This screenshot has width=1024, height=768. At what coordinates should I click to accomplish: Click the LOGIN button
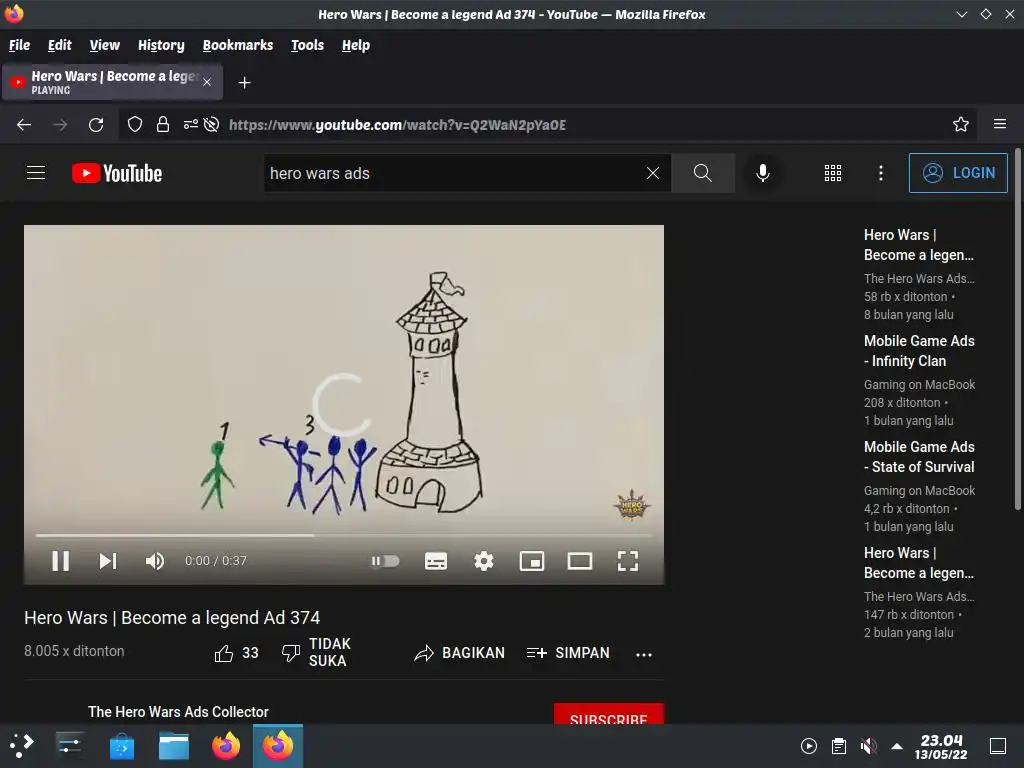(x=958, y=173)
